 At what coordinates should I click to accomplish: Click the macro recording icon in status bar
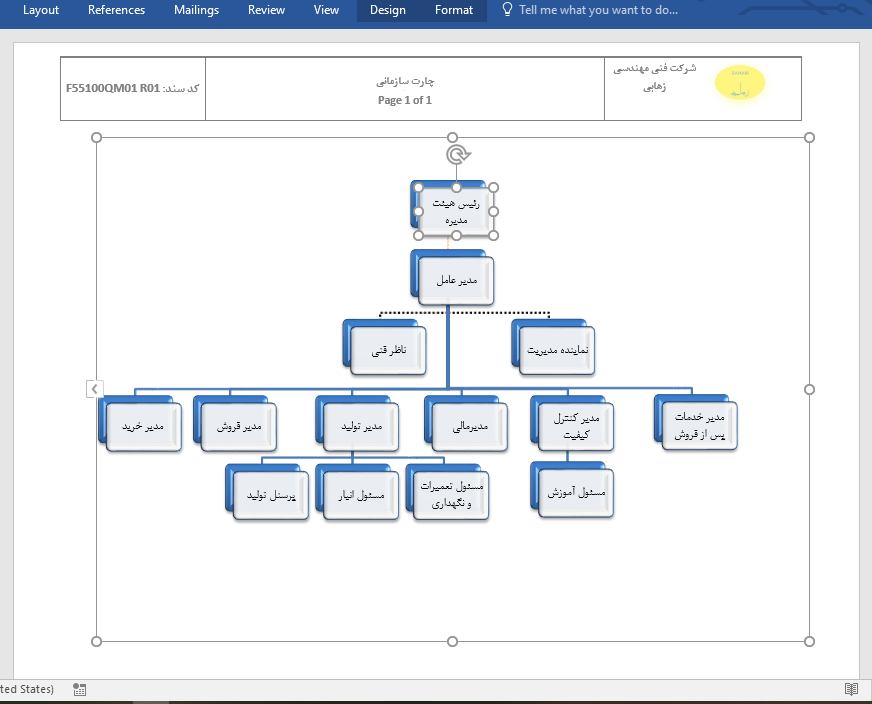tap(80, 689)
